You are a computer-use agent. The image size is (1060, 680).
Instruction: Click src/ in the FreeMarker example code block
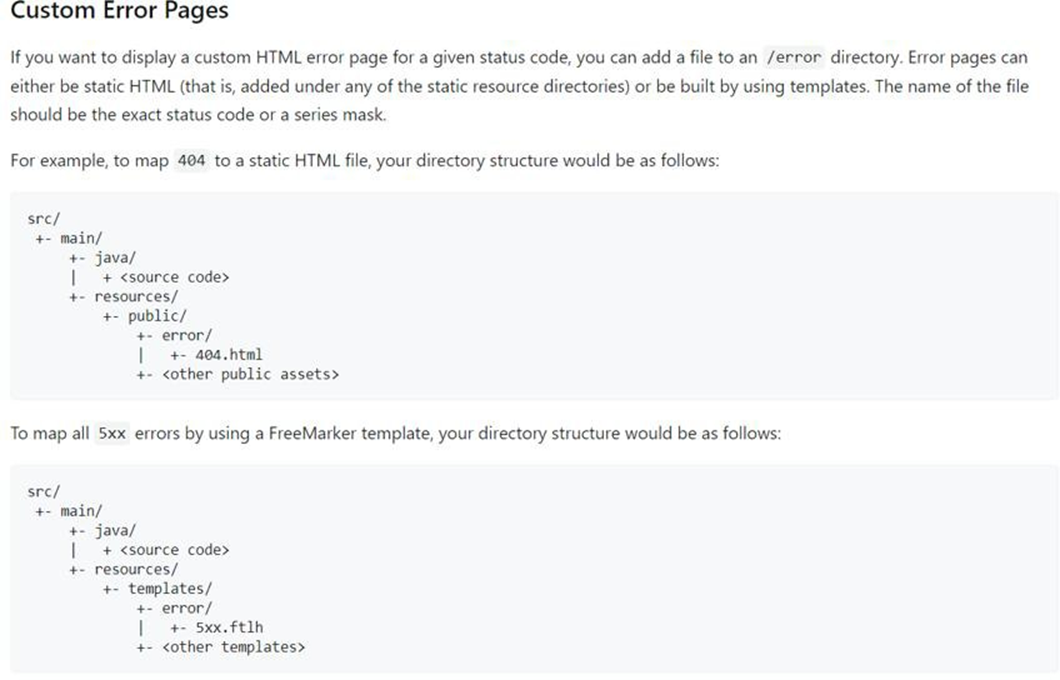coord(44,492)
